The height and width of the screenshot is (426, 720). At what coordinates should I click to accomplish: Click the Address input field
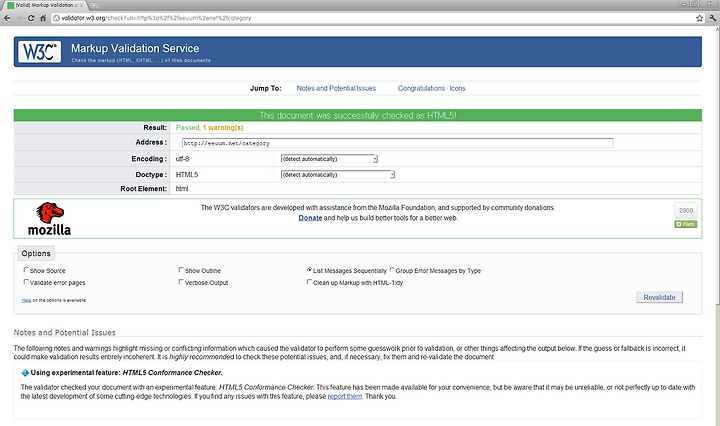point(397,143)
